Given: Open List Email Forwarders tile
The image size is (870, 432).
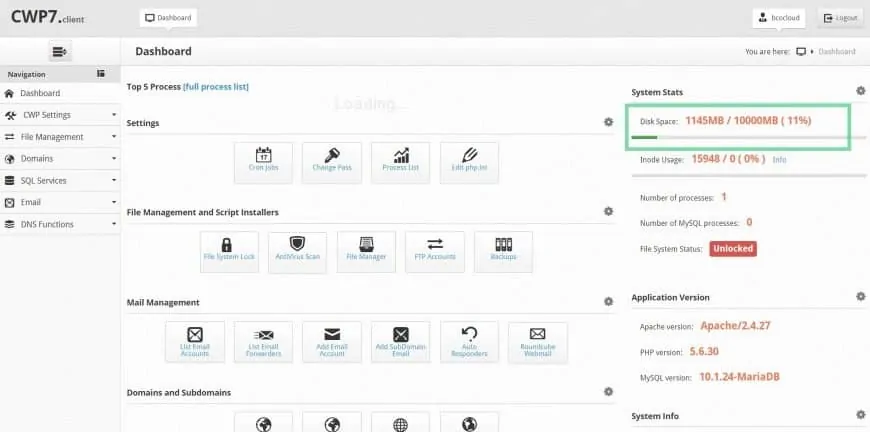Looking at the screenshot, I should click(x=264, y=342).
